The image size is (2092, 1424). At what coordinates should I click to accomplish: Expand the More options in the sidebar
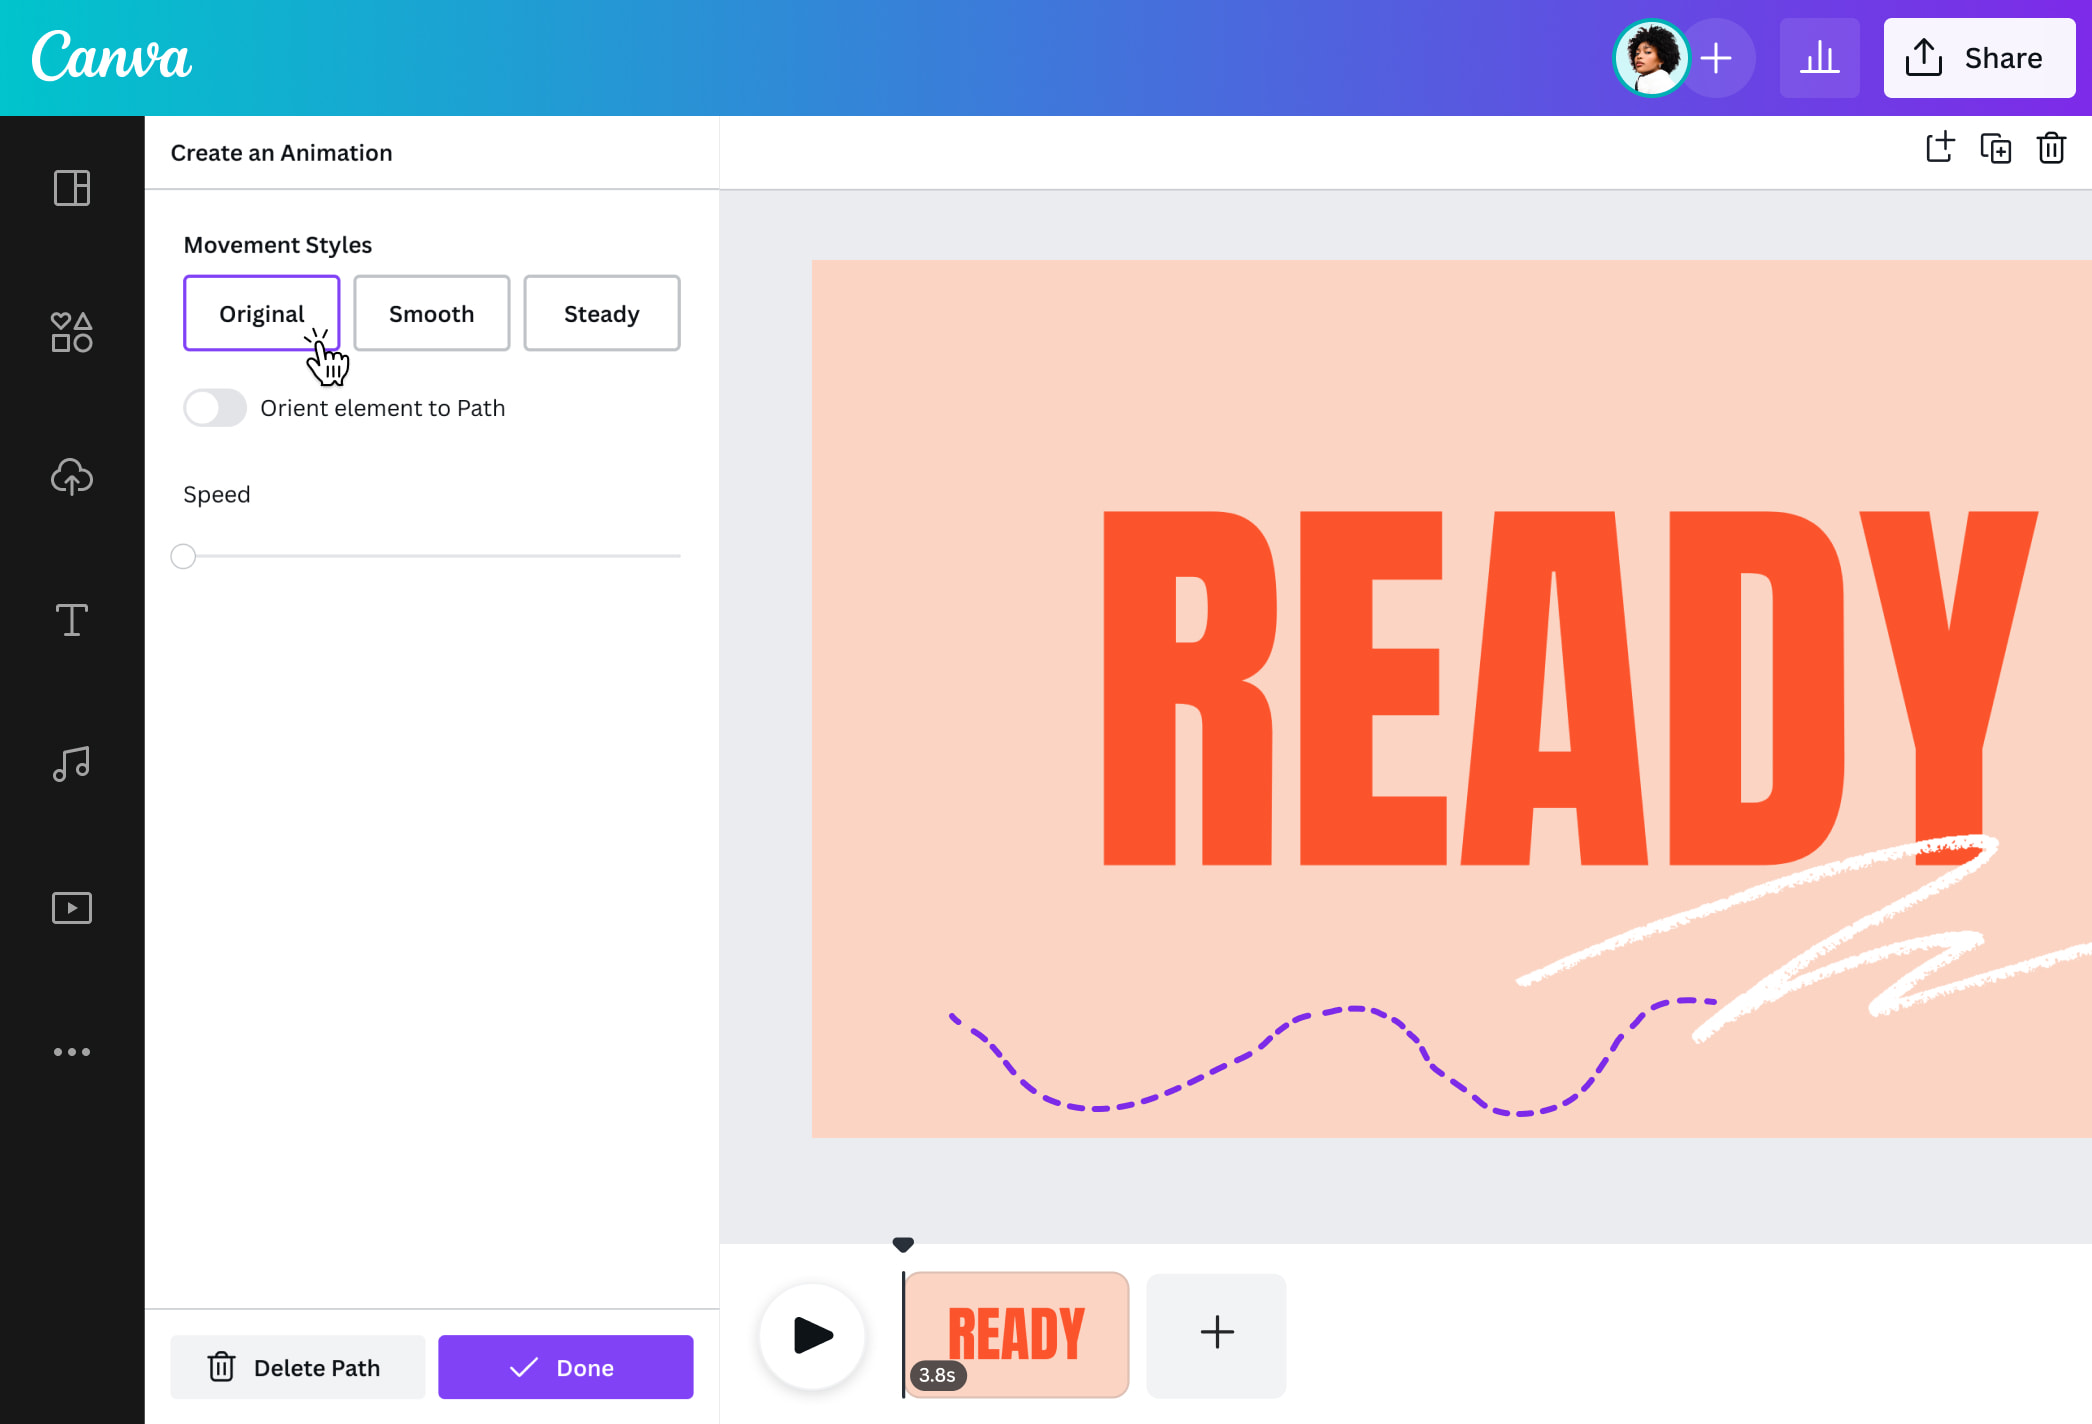pyautogui.click(x=71, y=1051)
